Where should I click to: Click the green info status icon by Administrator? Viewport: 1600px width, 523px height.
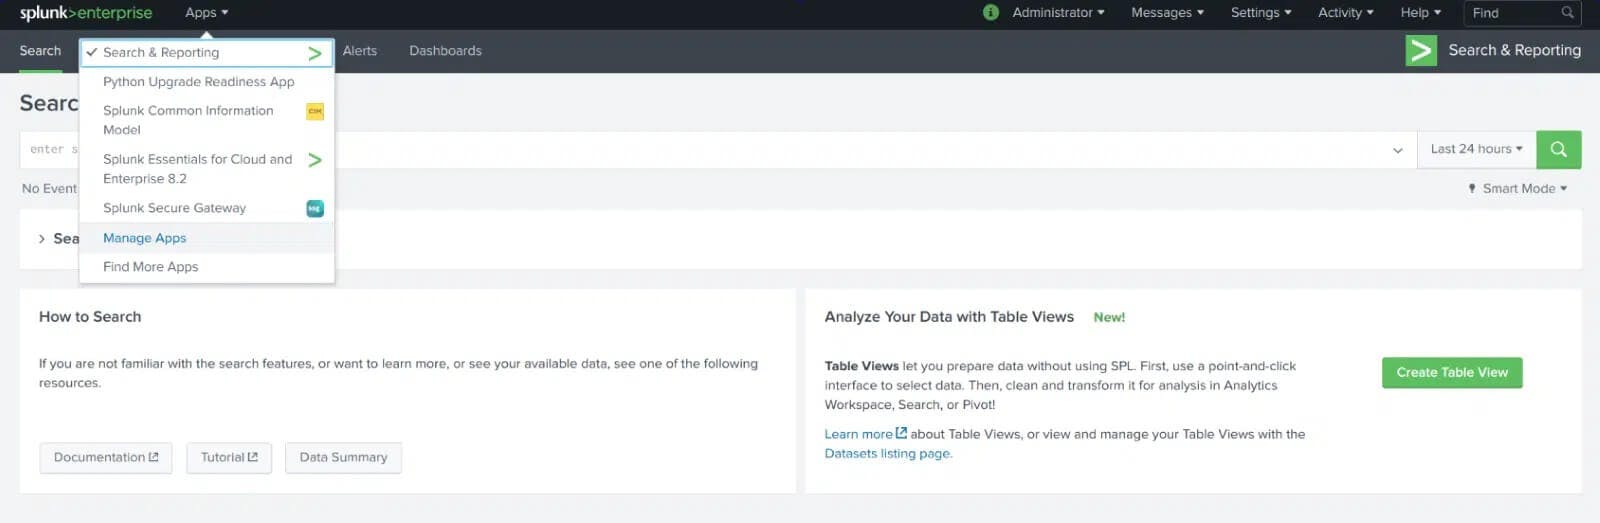(x=991, y=13)
